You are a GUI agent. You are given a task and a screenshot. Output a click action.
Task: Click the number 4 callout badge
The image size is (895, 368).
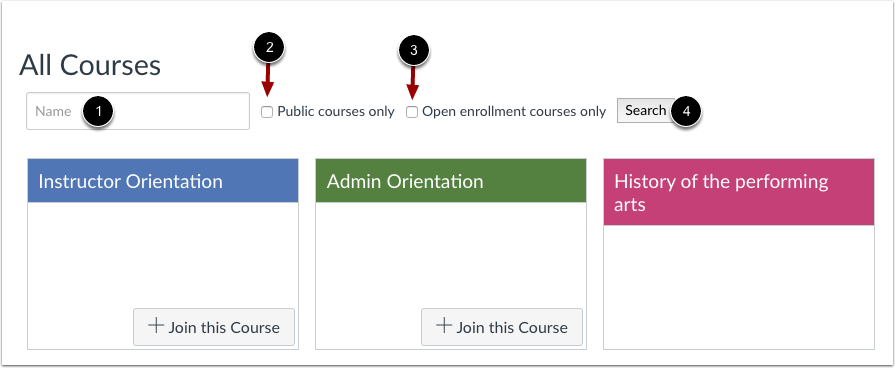(686, 112)
